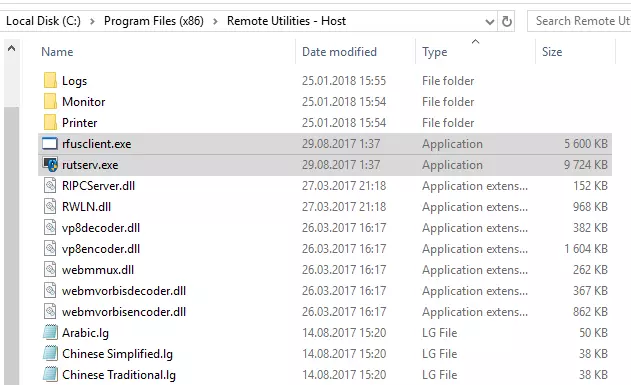Viewport: 631px width, 385px height.
Task: Select the RIPCServer.dll file name
Action: pyautogui.click(x=98, y=186)
